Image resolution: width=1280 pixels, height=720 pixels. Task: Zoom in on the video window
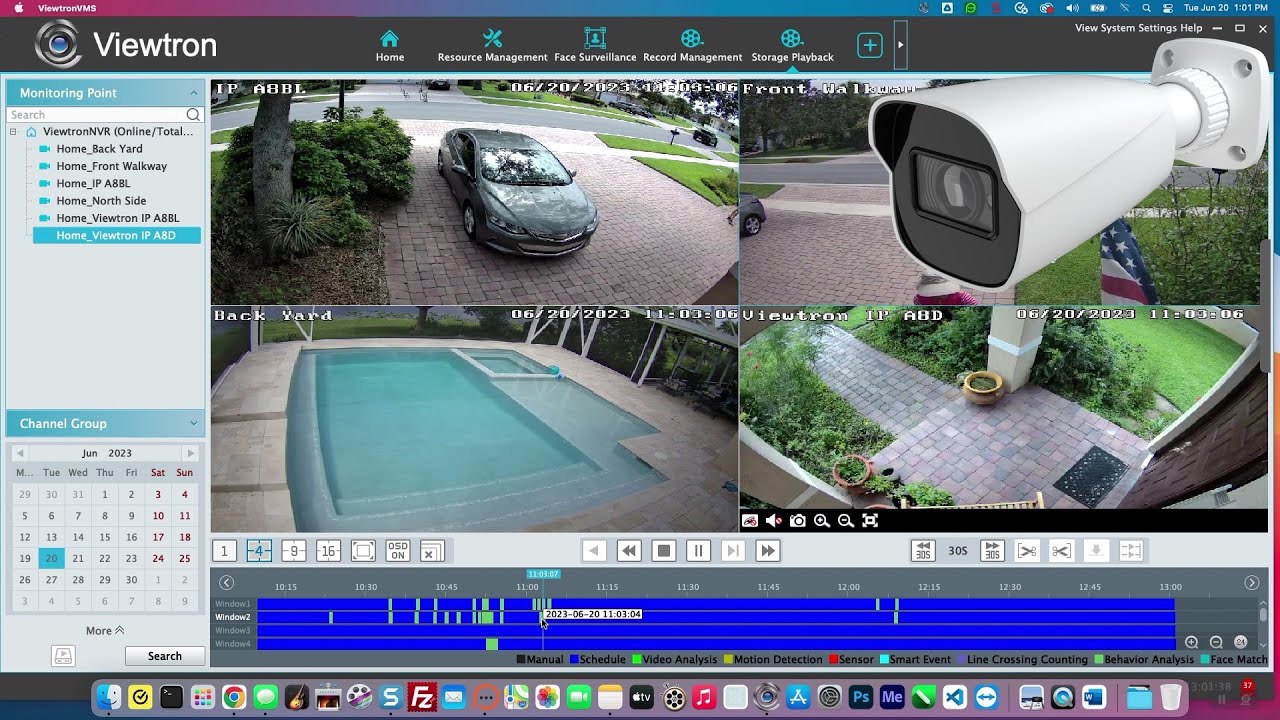[x=822, y=521]
